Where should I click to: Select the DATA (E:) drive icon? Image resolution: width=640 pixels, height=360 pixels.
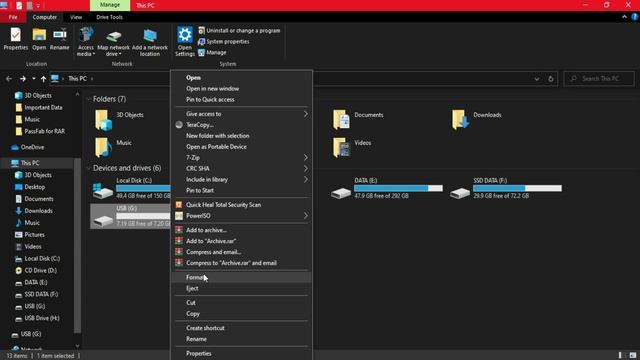pos(341,193)
